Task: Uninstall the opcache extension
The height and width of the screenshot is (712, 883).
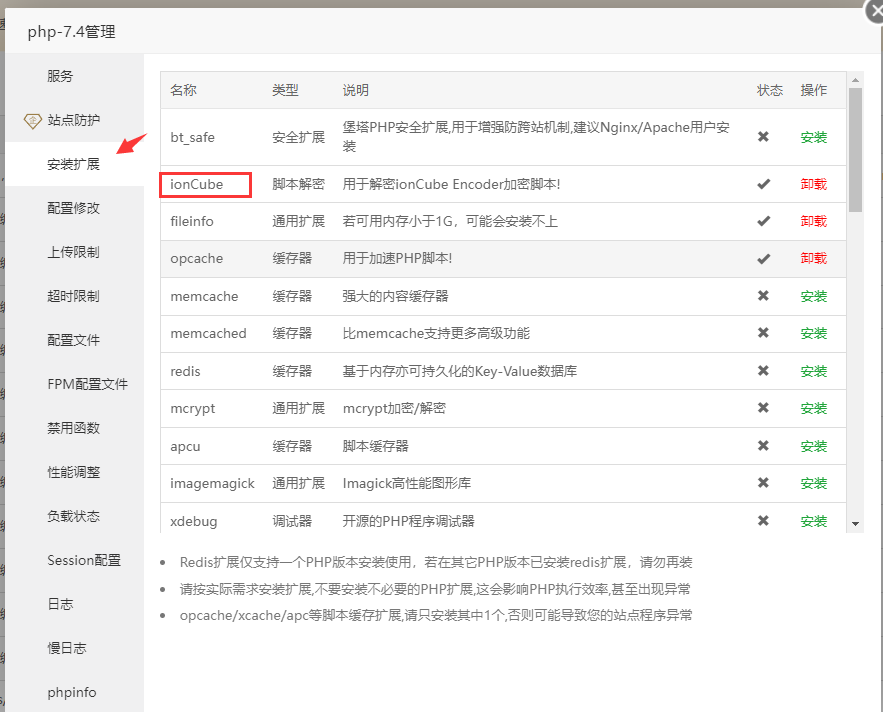Action: 814,258
